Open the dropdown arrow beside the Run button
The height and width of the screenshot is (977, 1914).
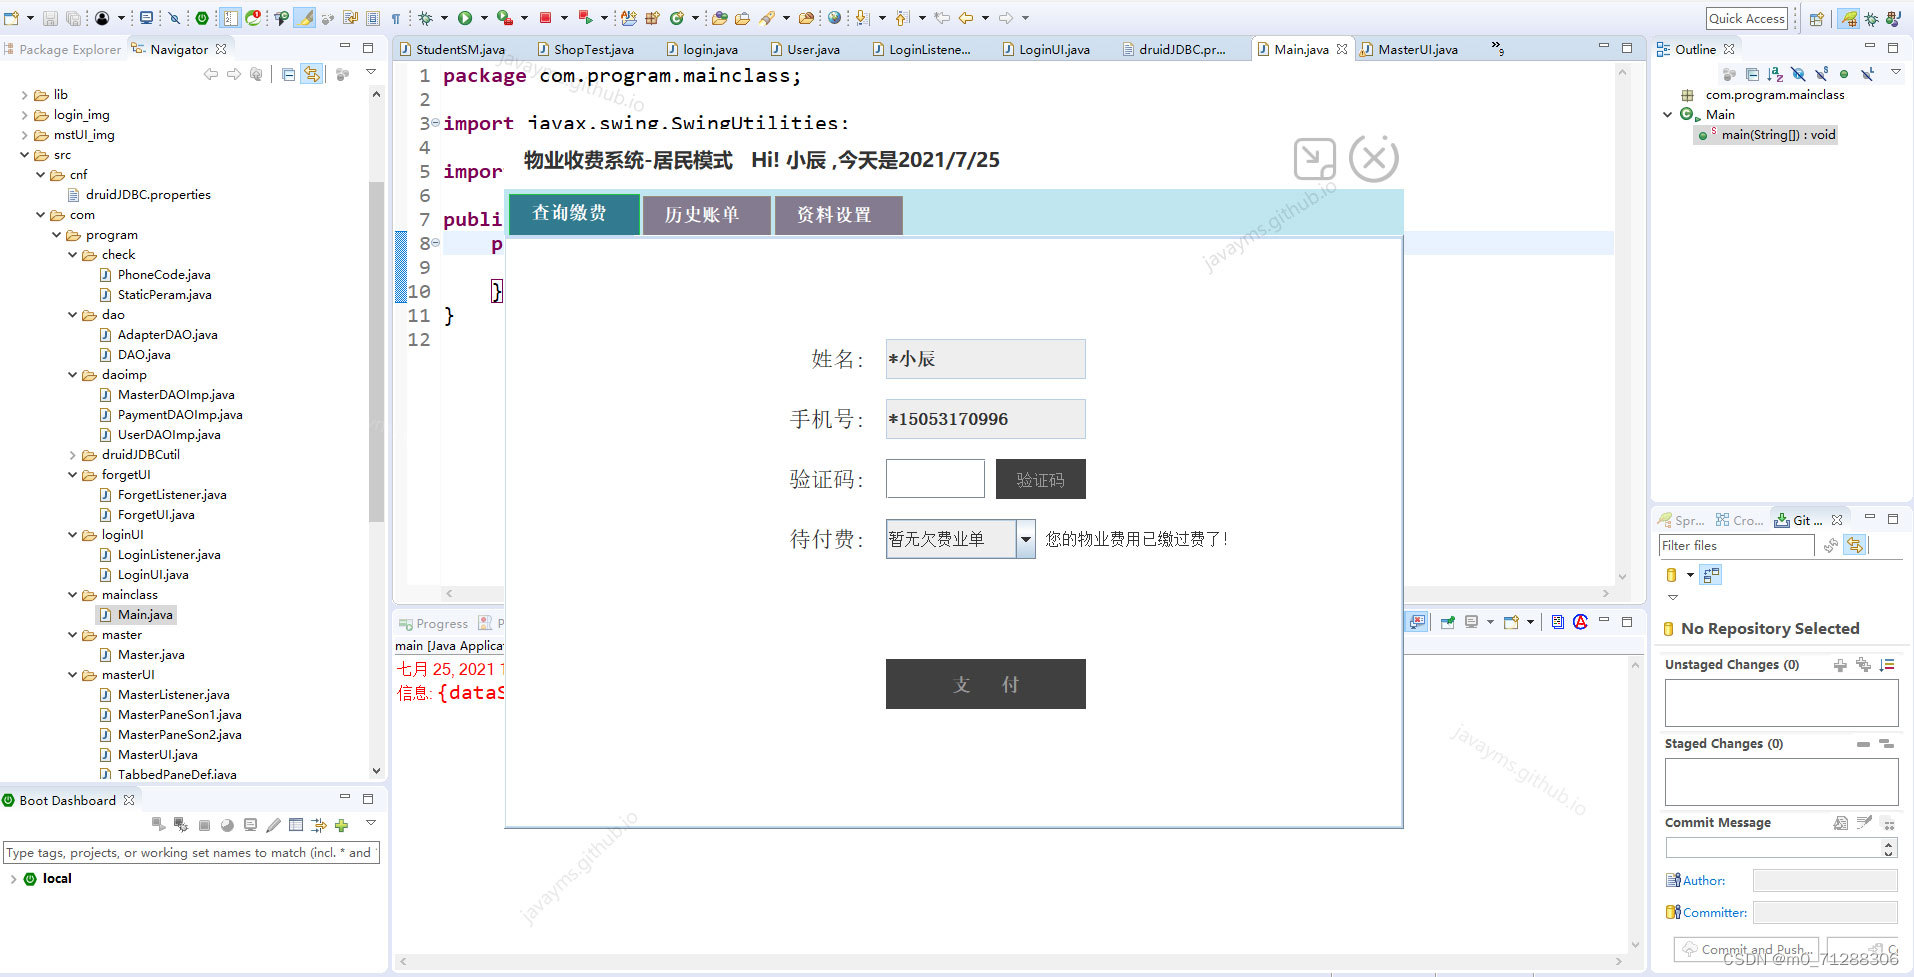coord(484,17)
